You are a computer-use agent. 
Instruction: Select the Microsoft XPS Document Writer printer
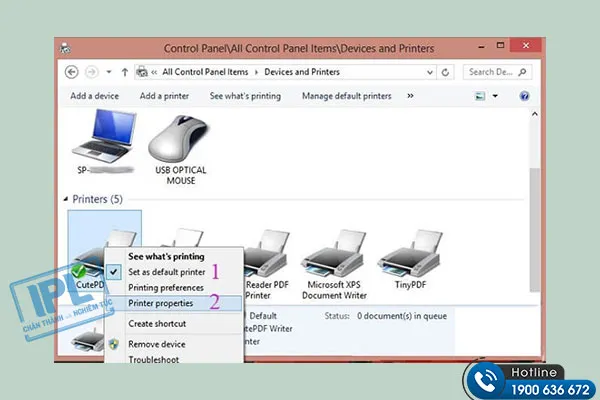click(x=336, y=255)
